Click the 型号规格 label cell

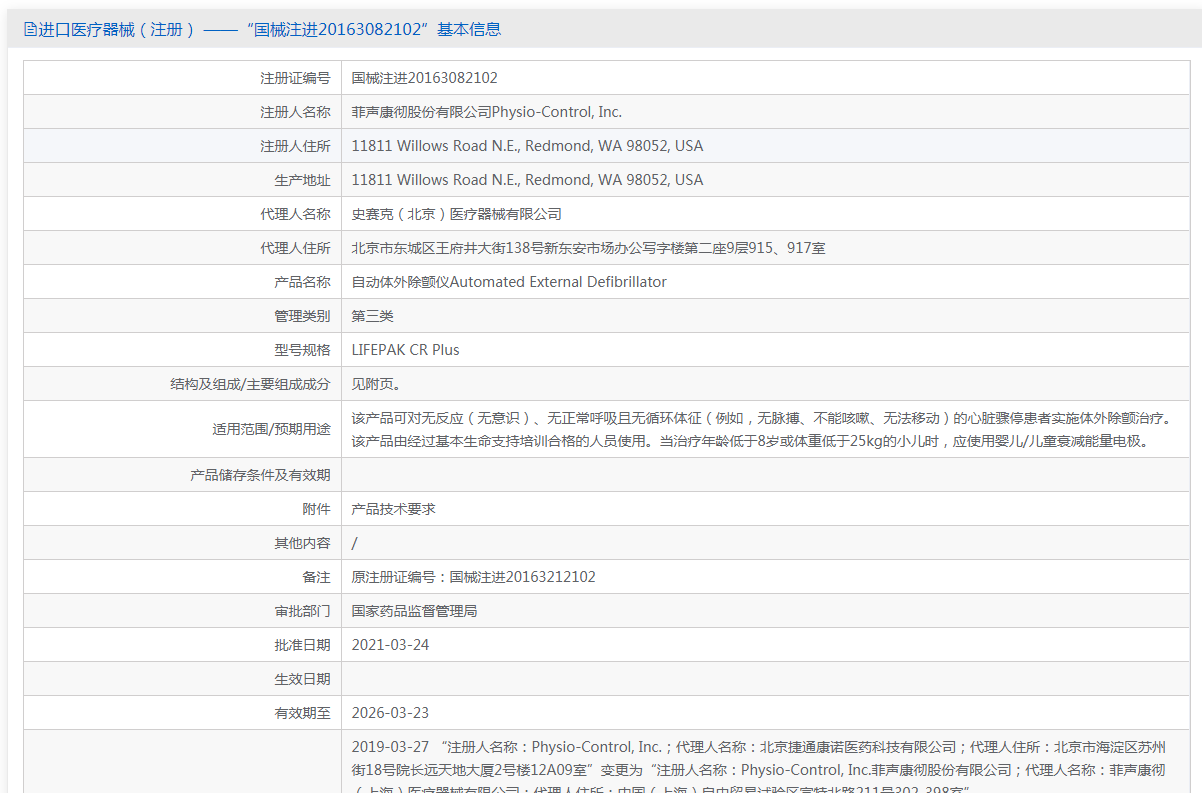click(183, 350)
